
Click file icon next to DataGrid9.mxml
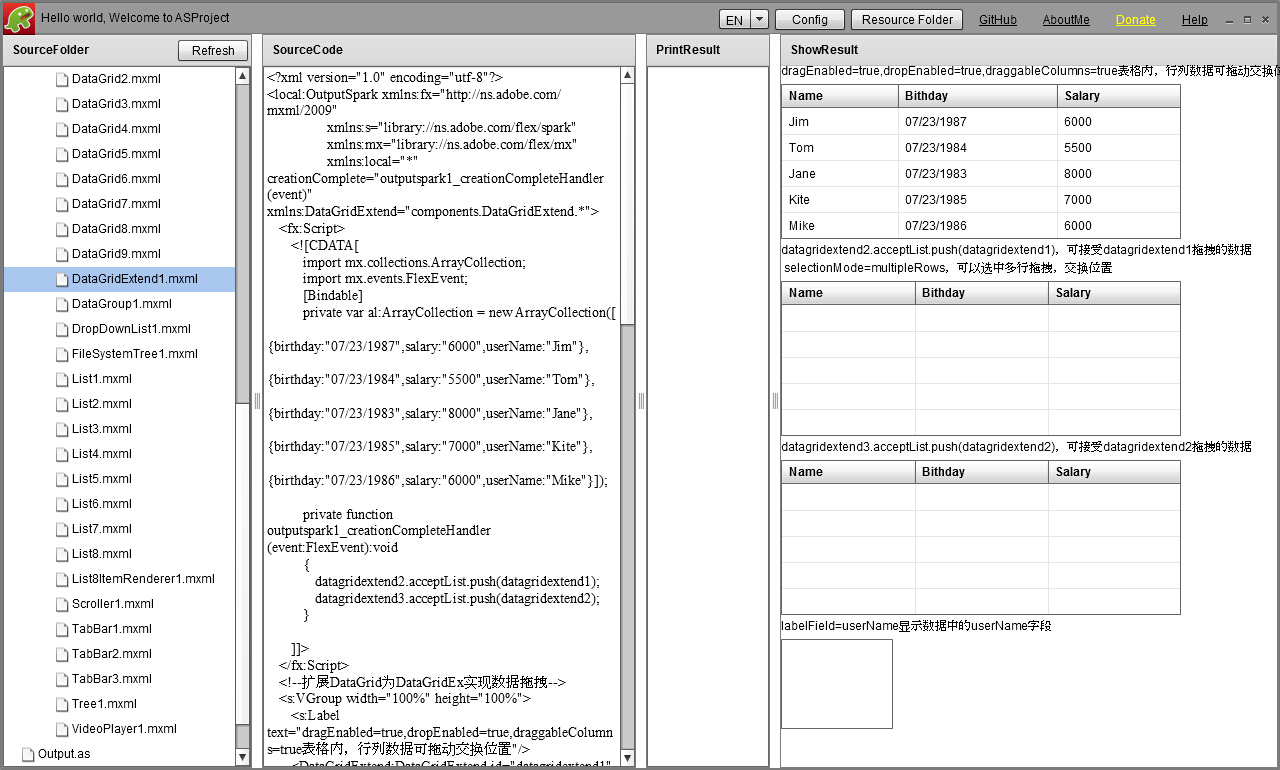[x=61, y=254]
